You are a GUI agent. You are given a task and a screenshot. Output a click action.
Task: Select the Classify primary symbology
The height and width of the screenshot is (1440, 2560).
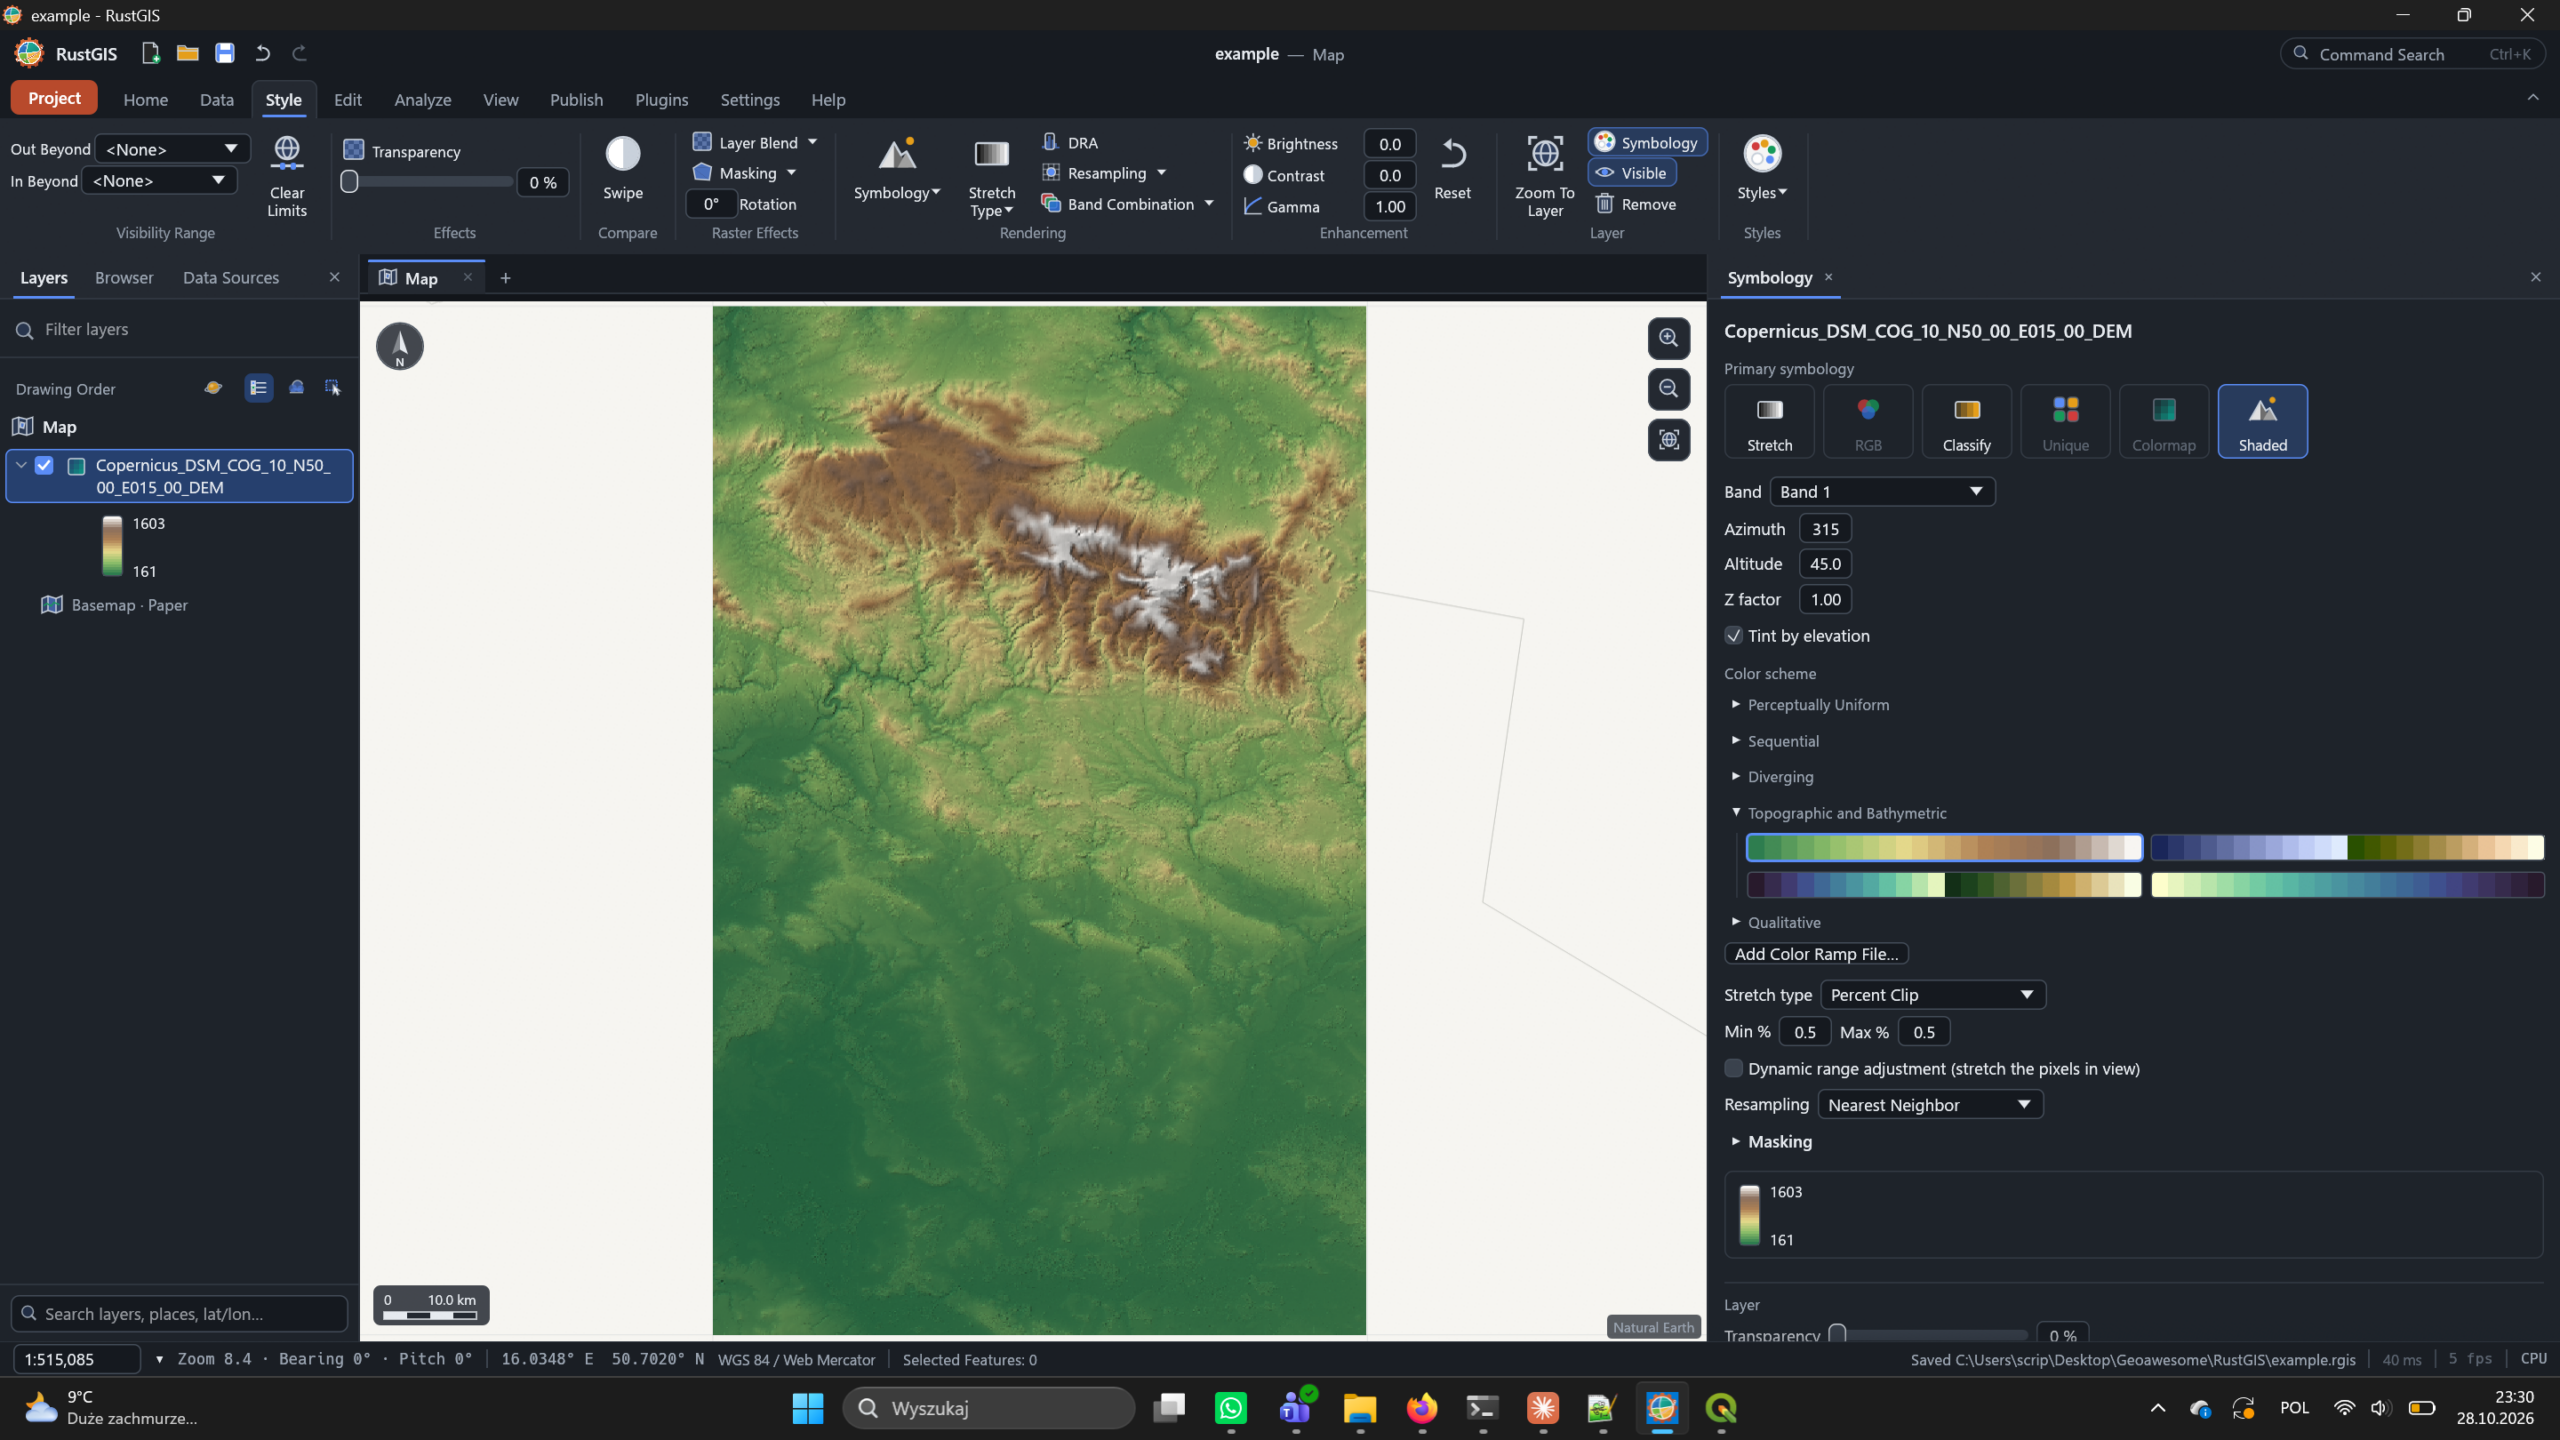(x=1966, y=422)
